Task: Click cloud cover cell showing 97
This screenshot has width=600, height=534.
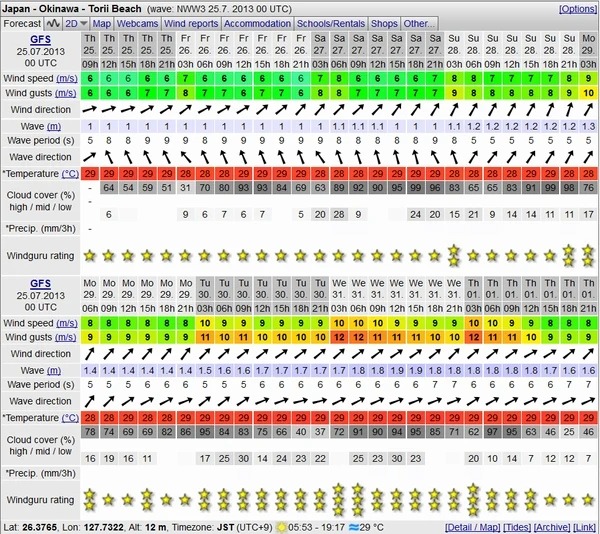Action: pyautogui.click(x=492, y=432)
